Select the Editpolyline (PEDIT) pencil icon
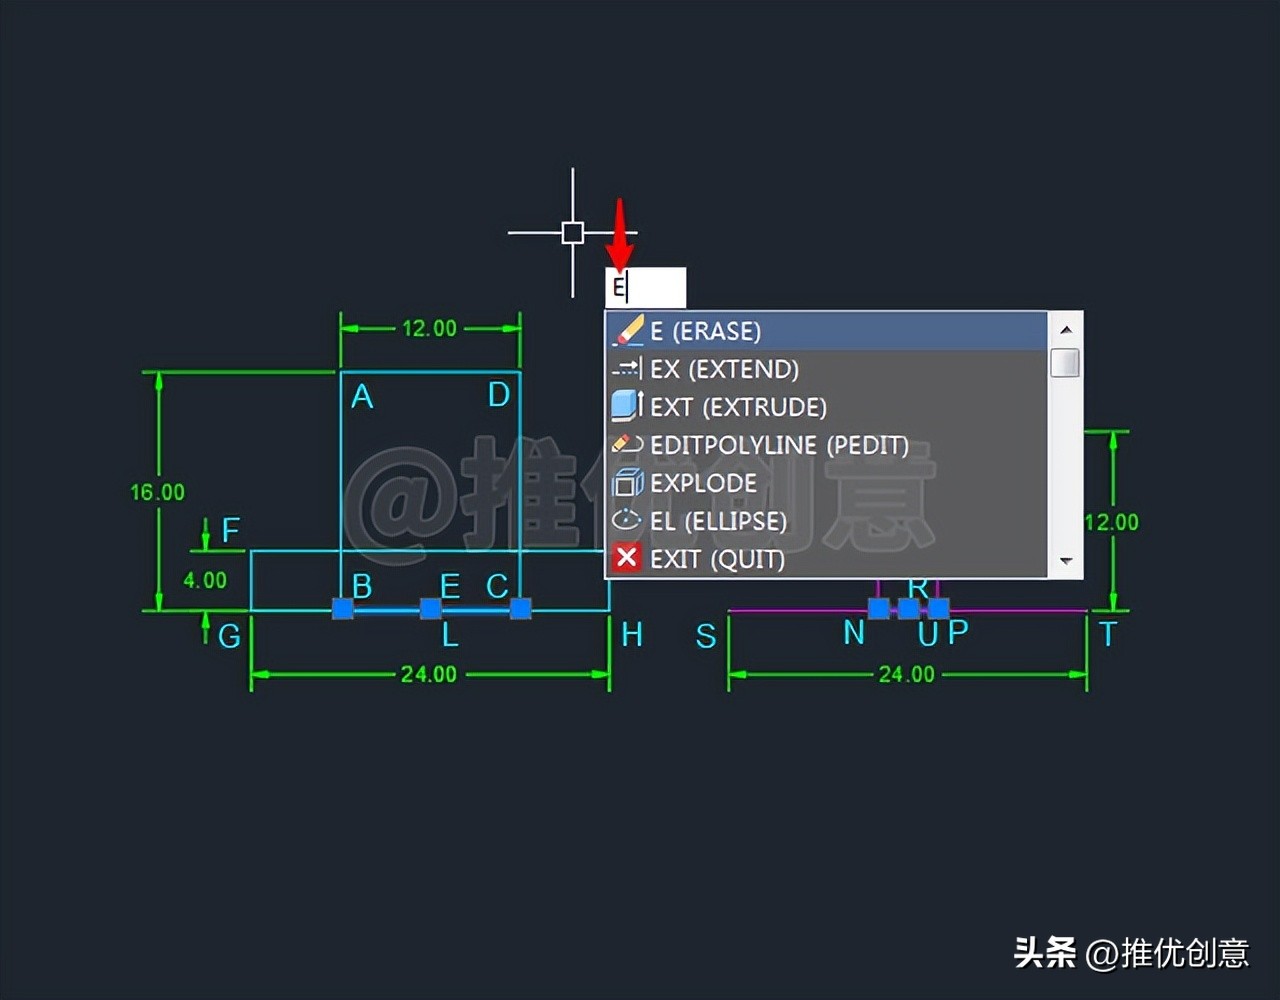This screenshot has width=1280, height=1000. pos(627,444)
